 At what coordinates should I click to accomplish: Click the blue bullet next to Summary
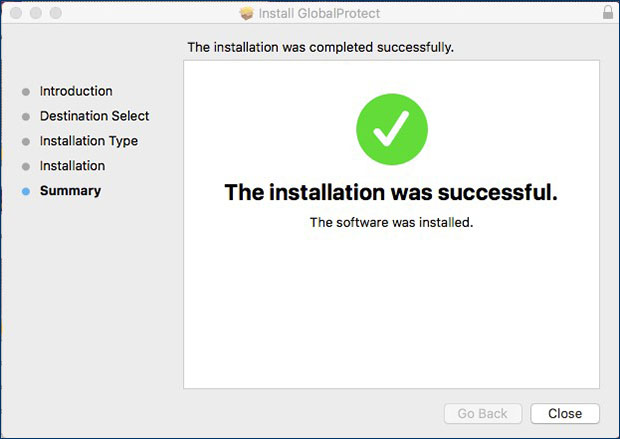pos(26,191)
